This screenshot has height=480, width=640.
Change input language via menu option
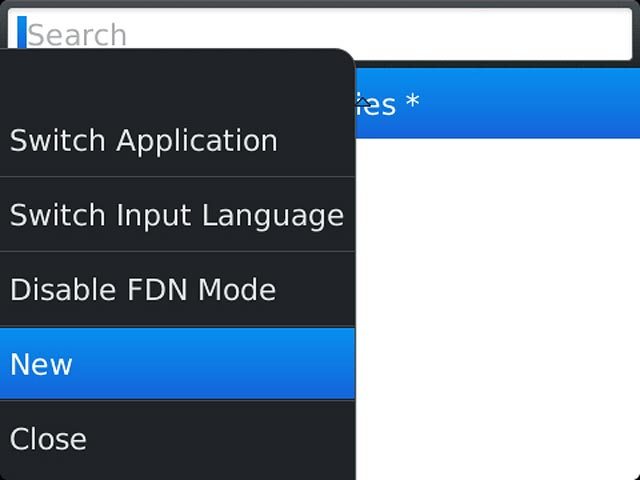tap(177, 215)
